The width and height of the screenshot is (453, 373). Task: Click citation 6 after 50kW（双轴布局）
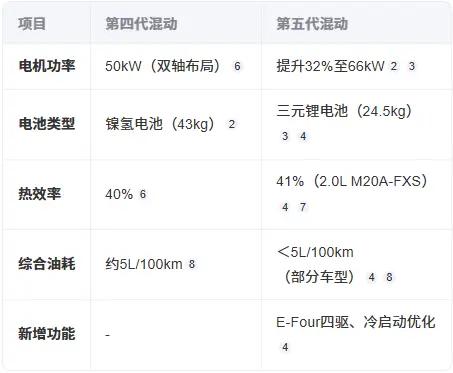[x=237, y=66]
